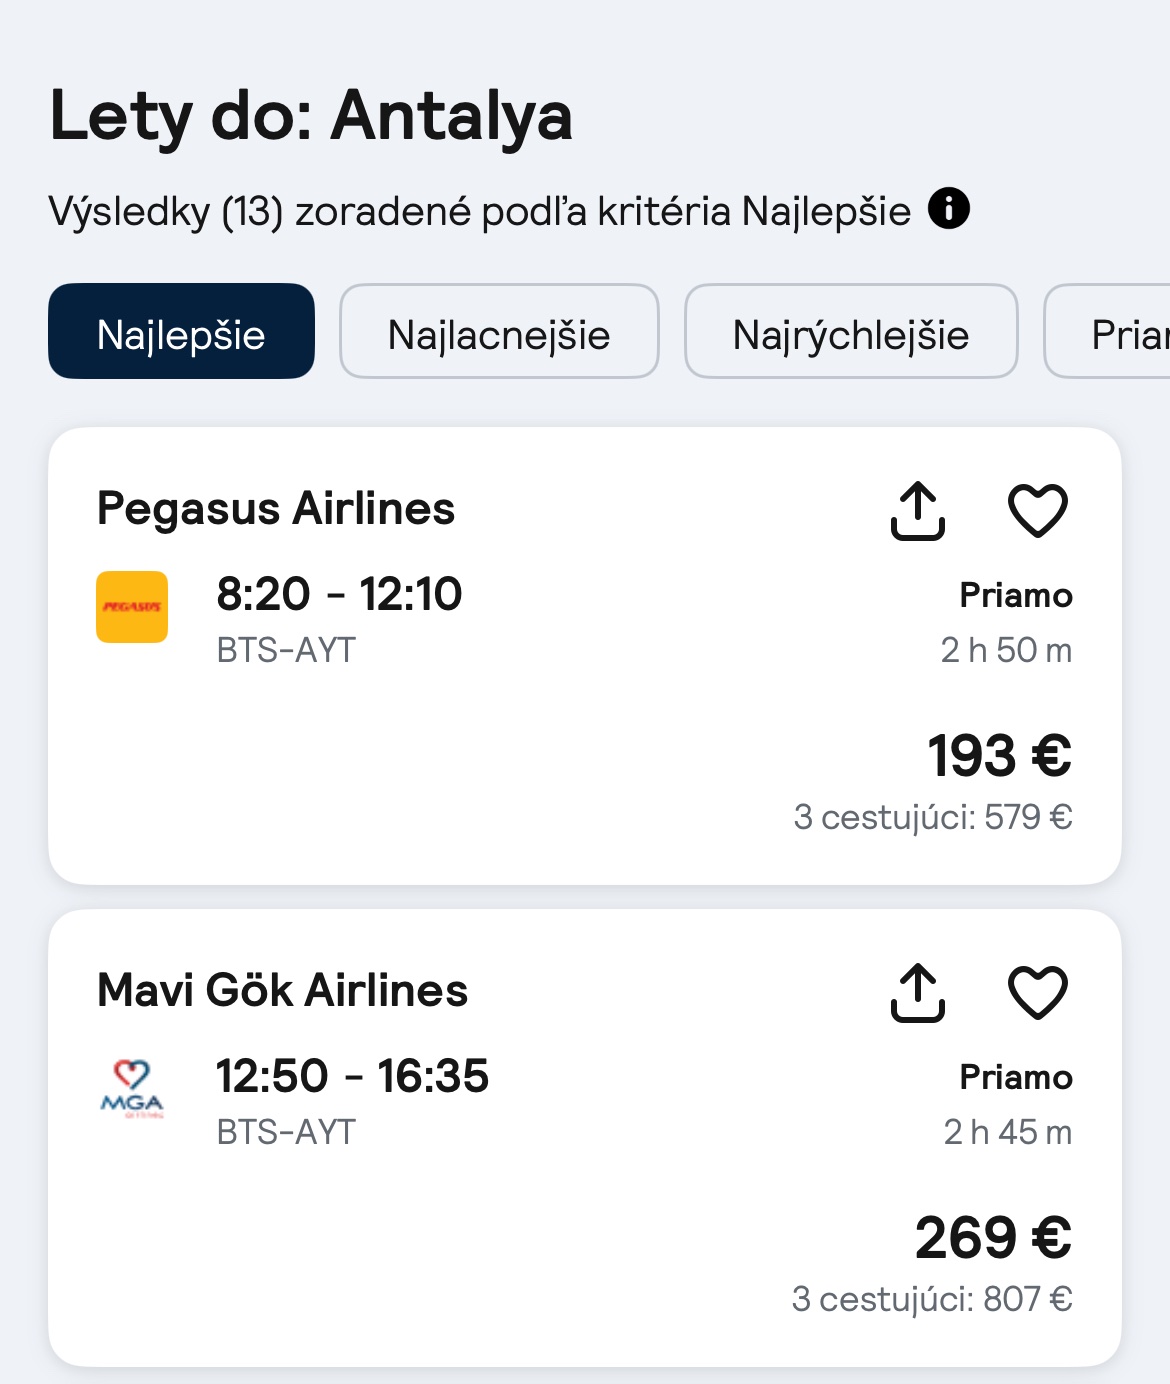Sort results by Najrýchlejšie
This screenshot has height=1384, width=1170.
pyautogui.click(x=851, y=332)
